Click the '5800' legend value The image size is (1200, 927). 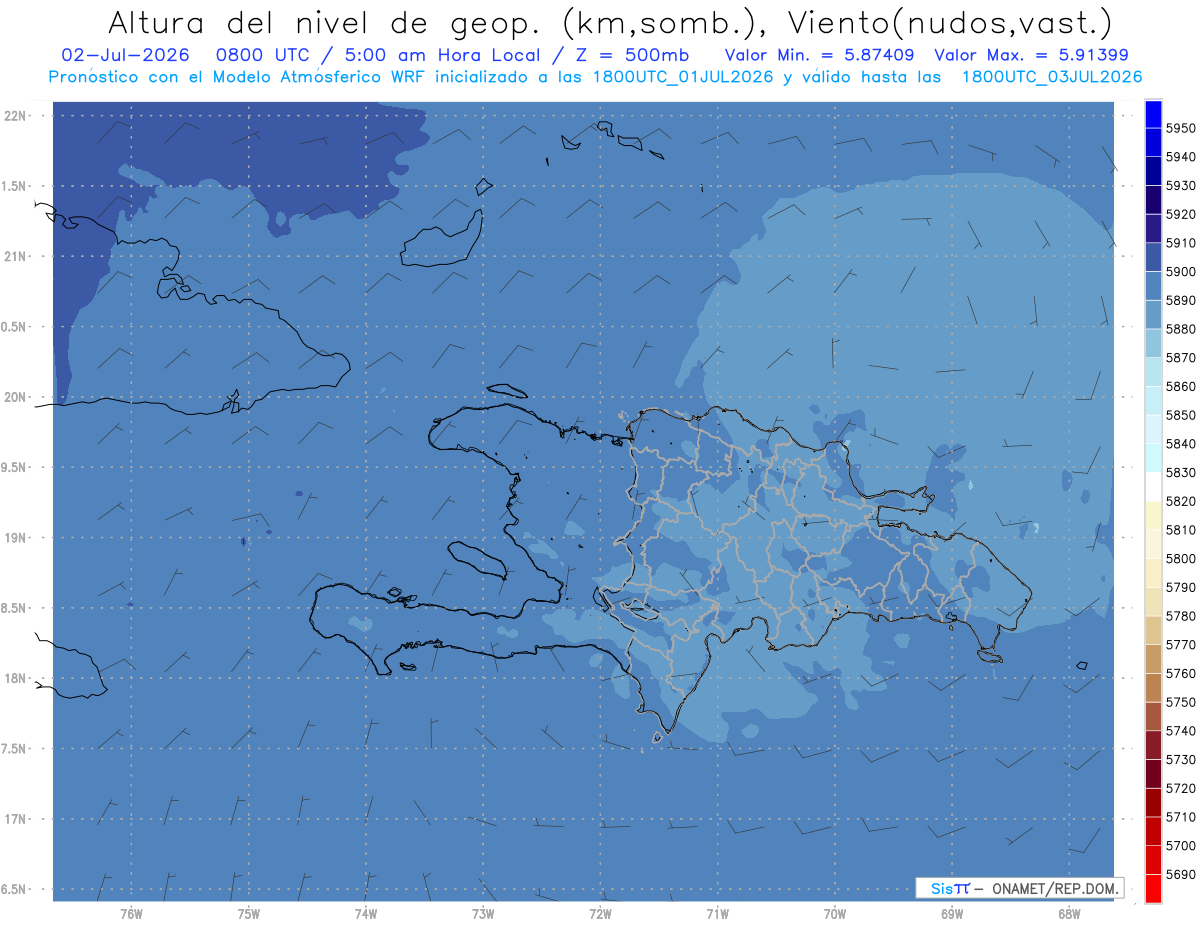(x=1180, y=558)
